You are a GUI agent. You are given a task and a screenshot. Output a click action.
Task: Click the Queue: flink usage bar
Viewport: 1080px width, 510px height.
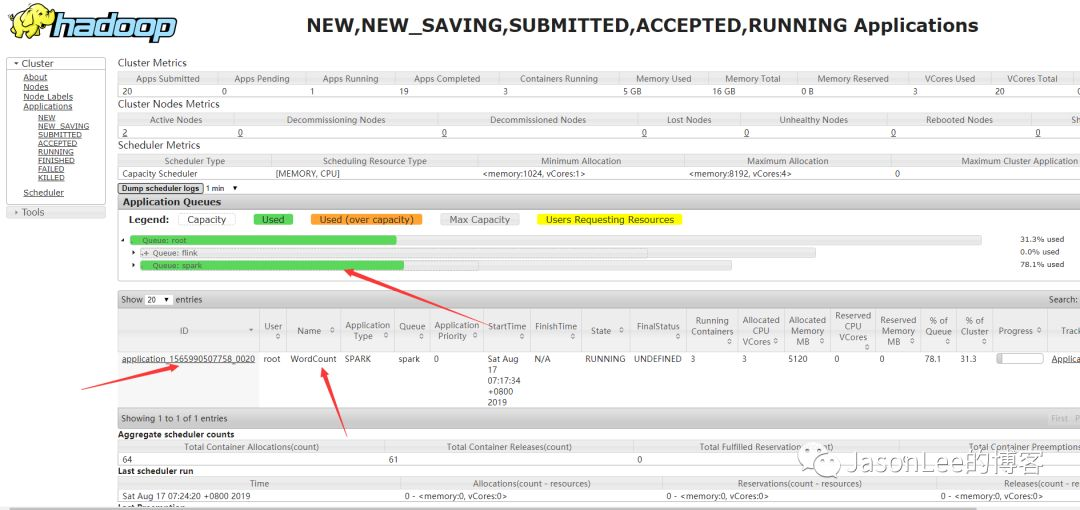(477, 253)
